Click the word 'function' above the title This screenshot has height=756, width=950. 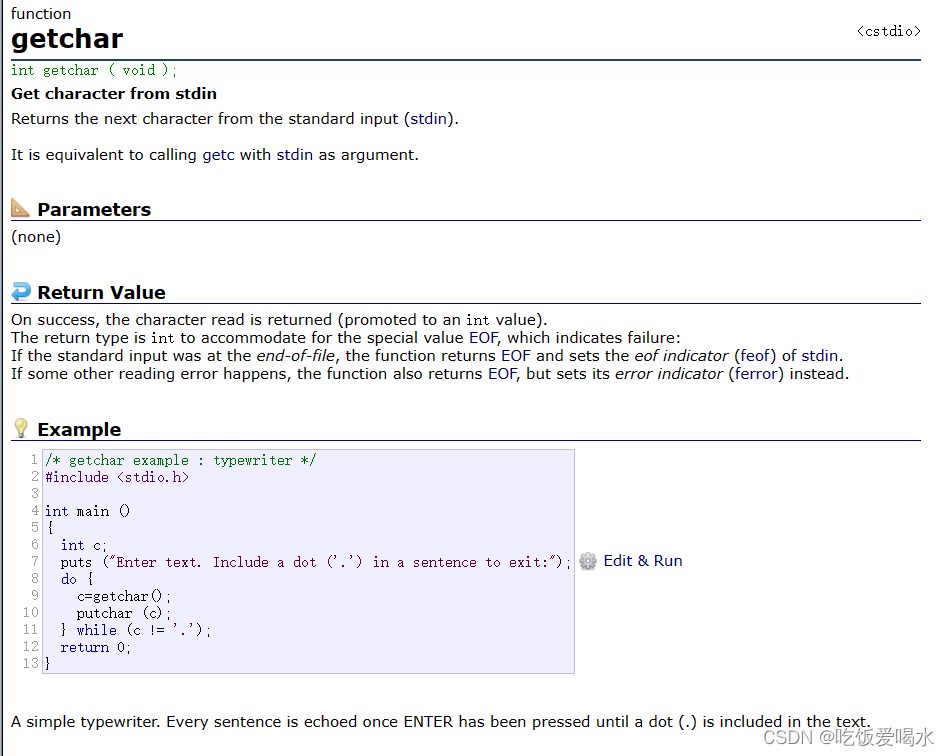click(41, 13)
